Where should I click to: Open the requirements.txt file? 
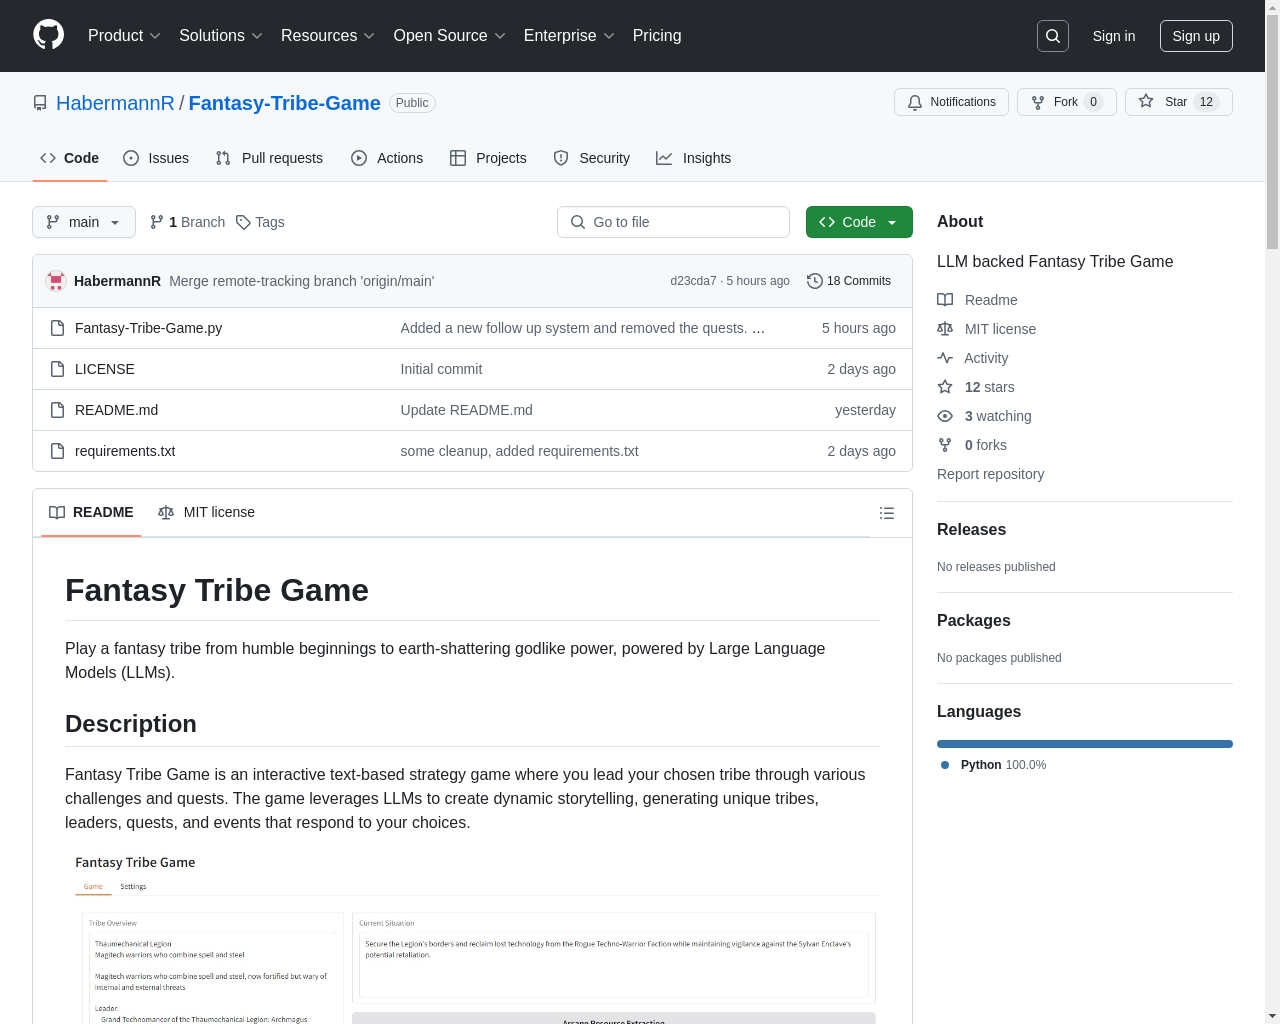pyautogui.click(x=125, y=451)
